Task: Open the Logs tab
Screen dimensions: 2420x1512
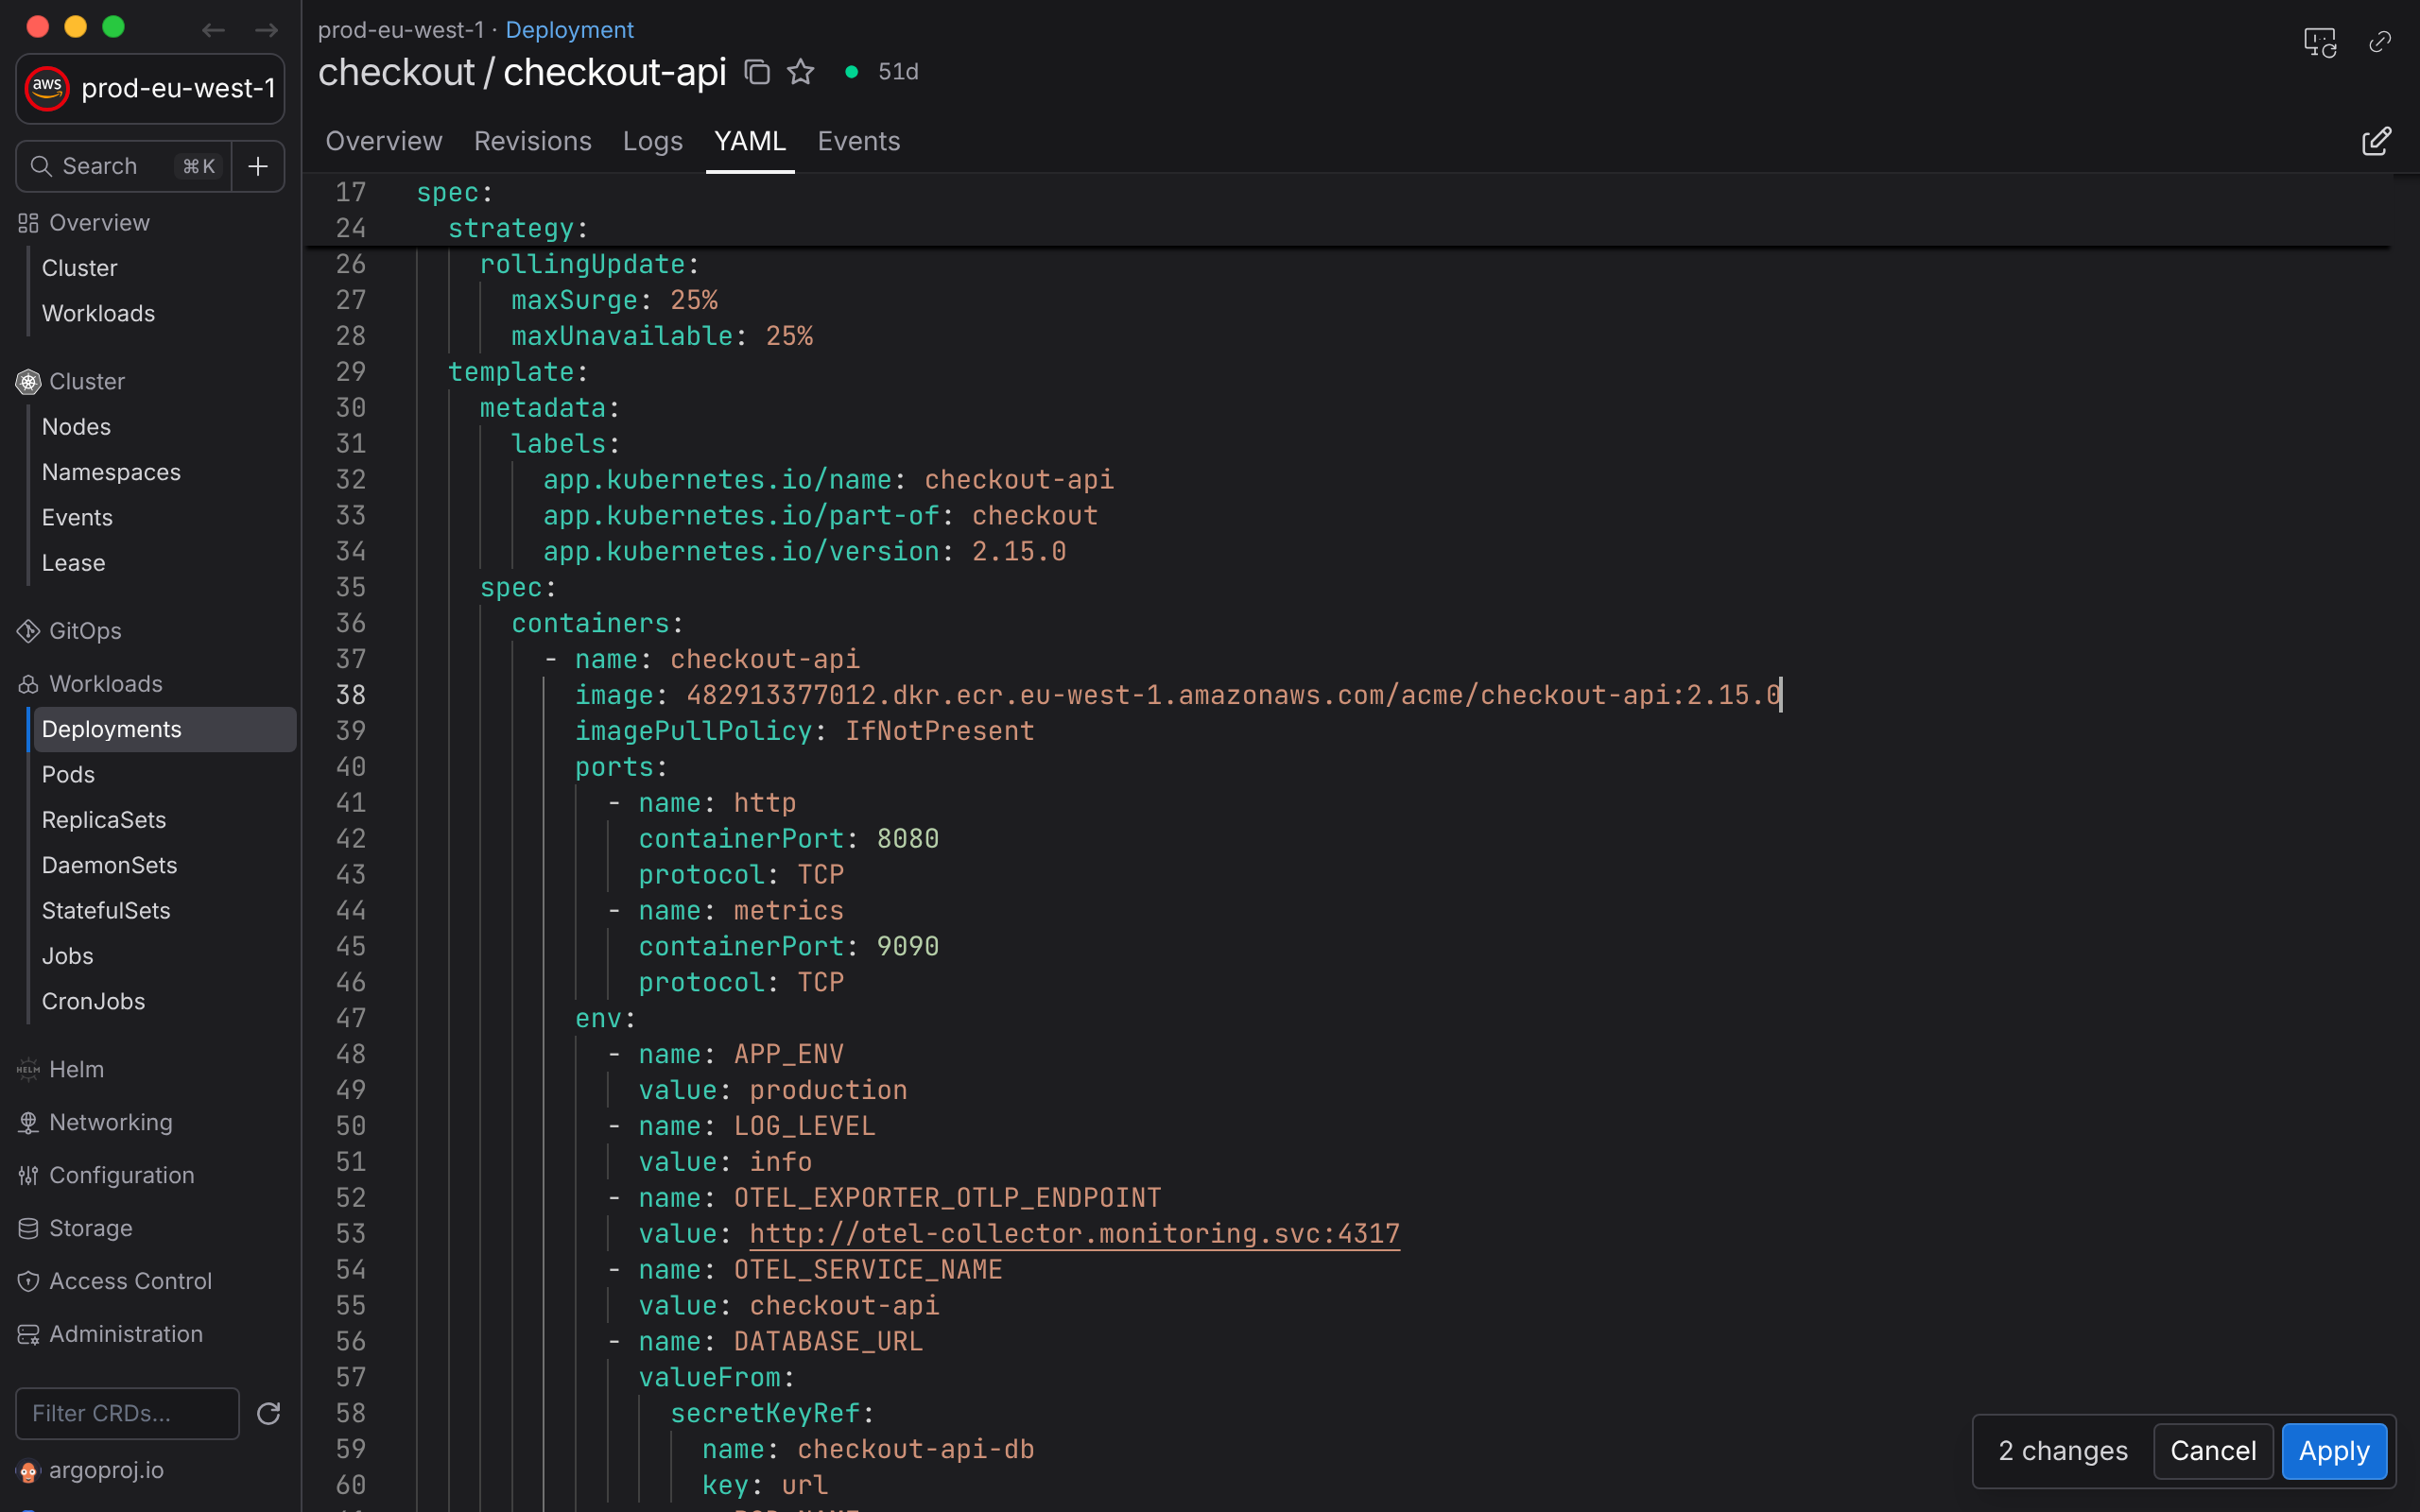Action: point(653,141)
